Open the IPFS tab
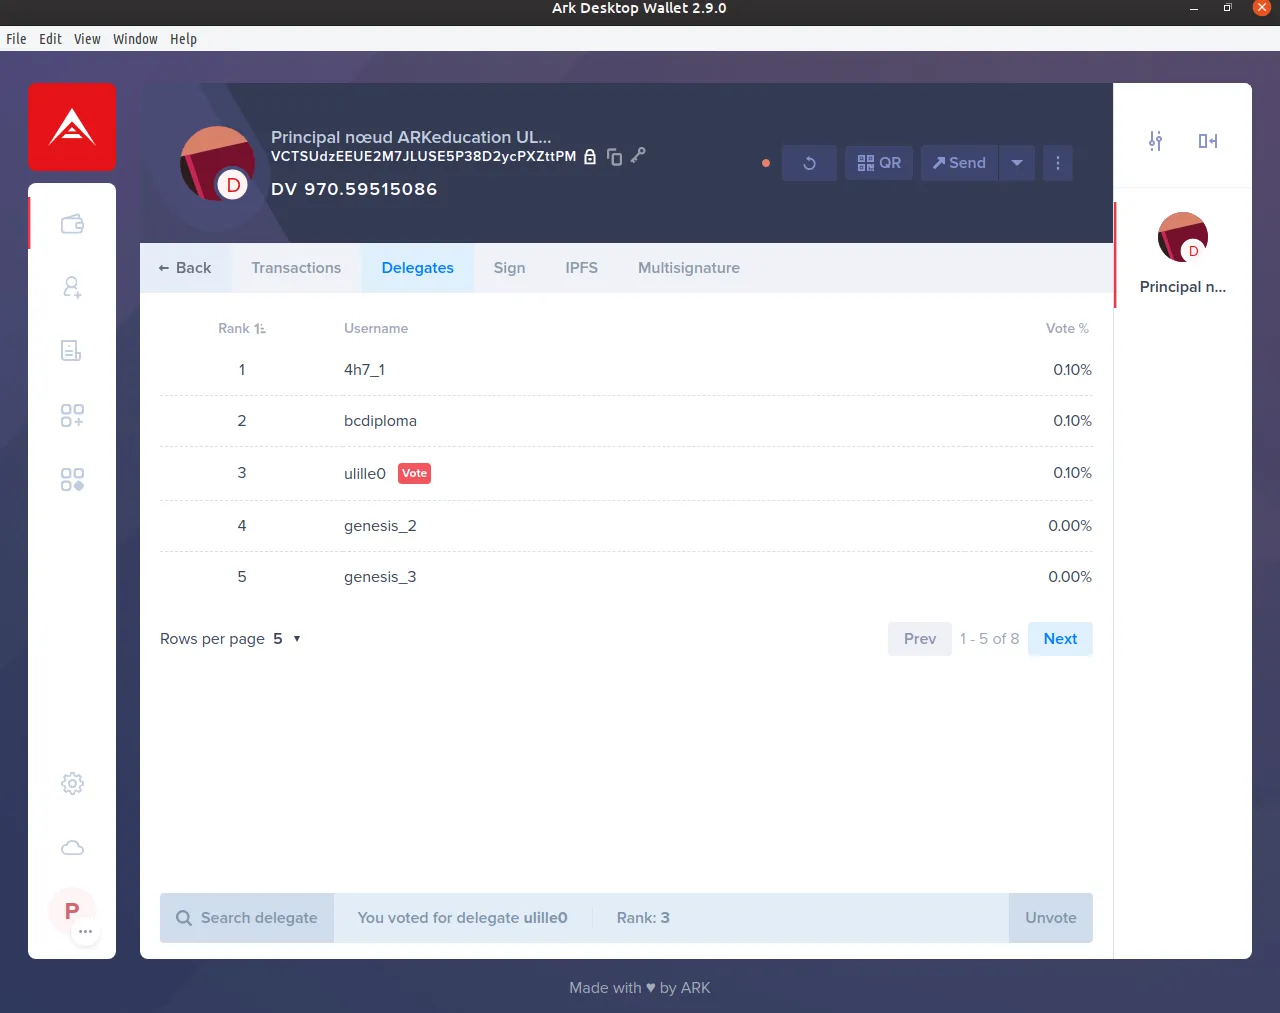The image size is (1280, 1013). point(581,268)
